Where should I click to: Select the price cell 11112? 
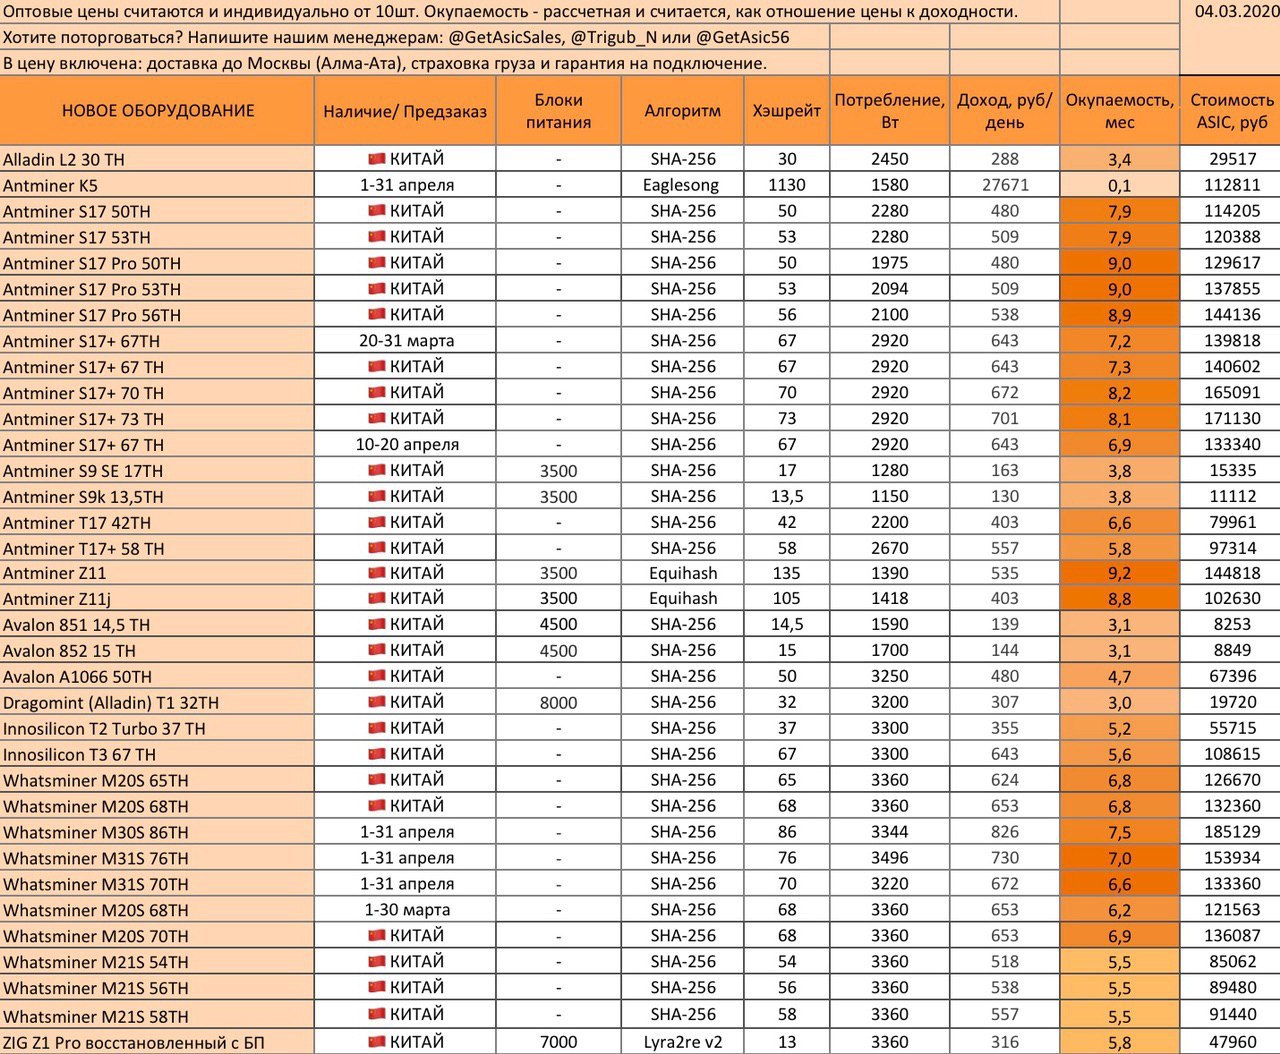tap(1231, 497)
